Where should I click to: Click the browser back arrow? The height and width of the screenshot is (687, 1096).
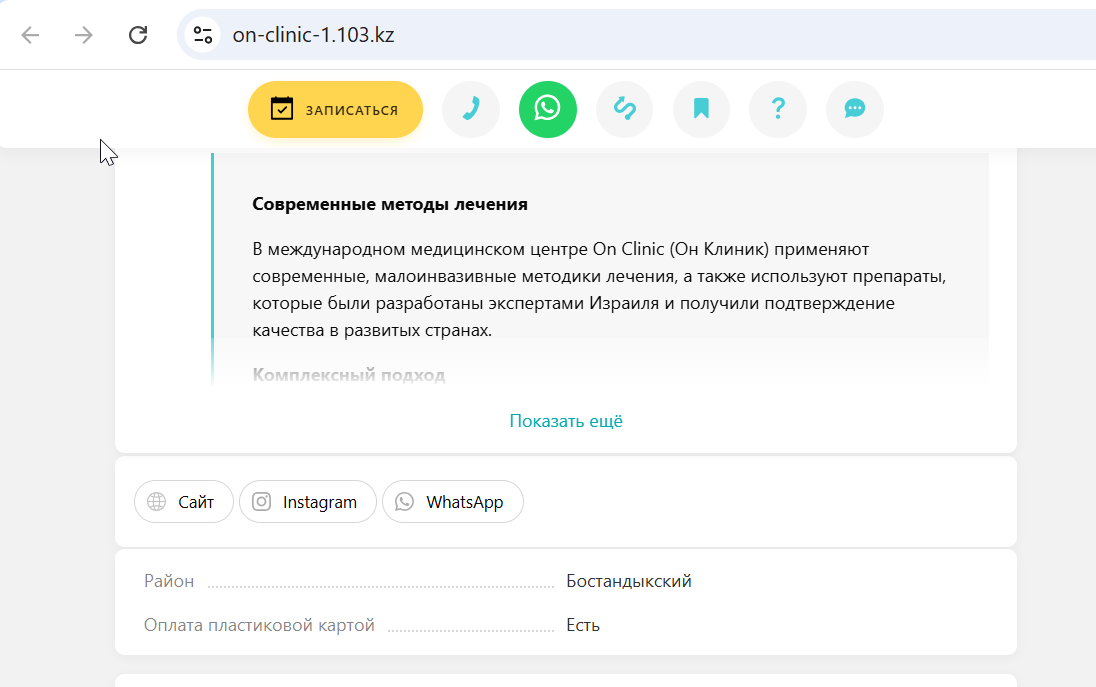pos(30,35)
